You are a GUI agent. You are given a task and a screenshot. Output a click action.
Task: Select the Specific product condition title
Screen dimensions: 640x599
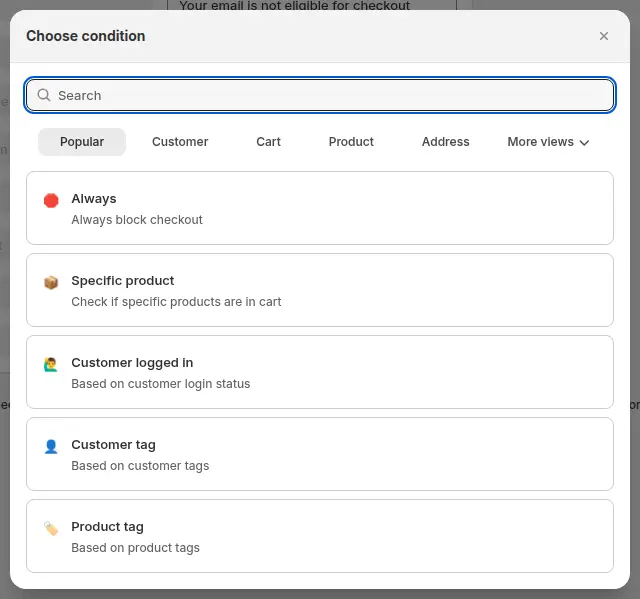[123, 281]
